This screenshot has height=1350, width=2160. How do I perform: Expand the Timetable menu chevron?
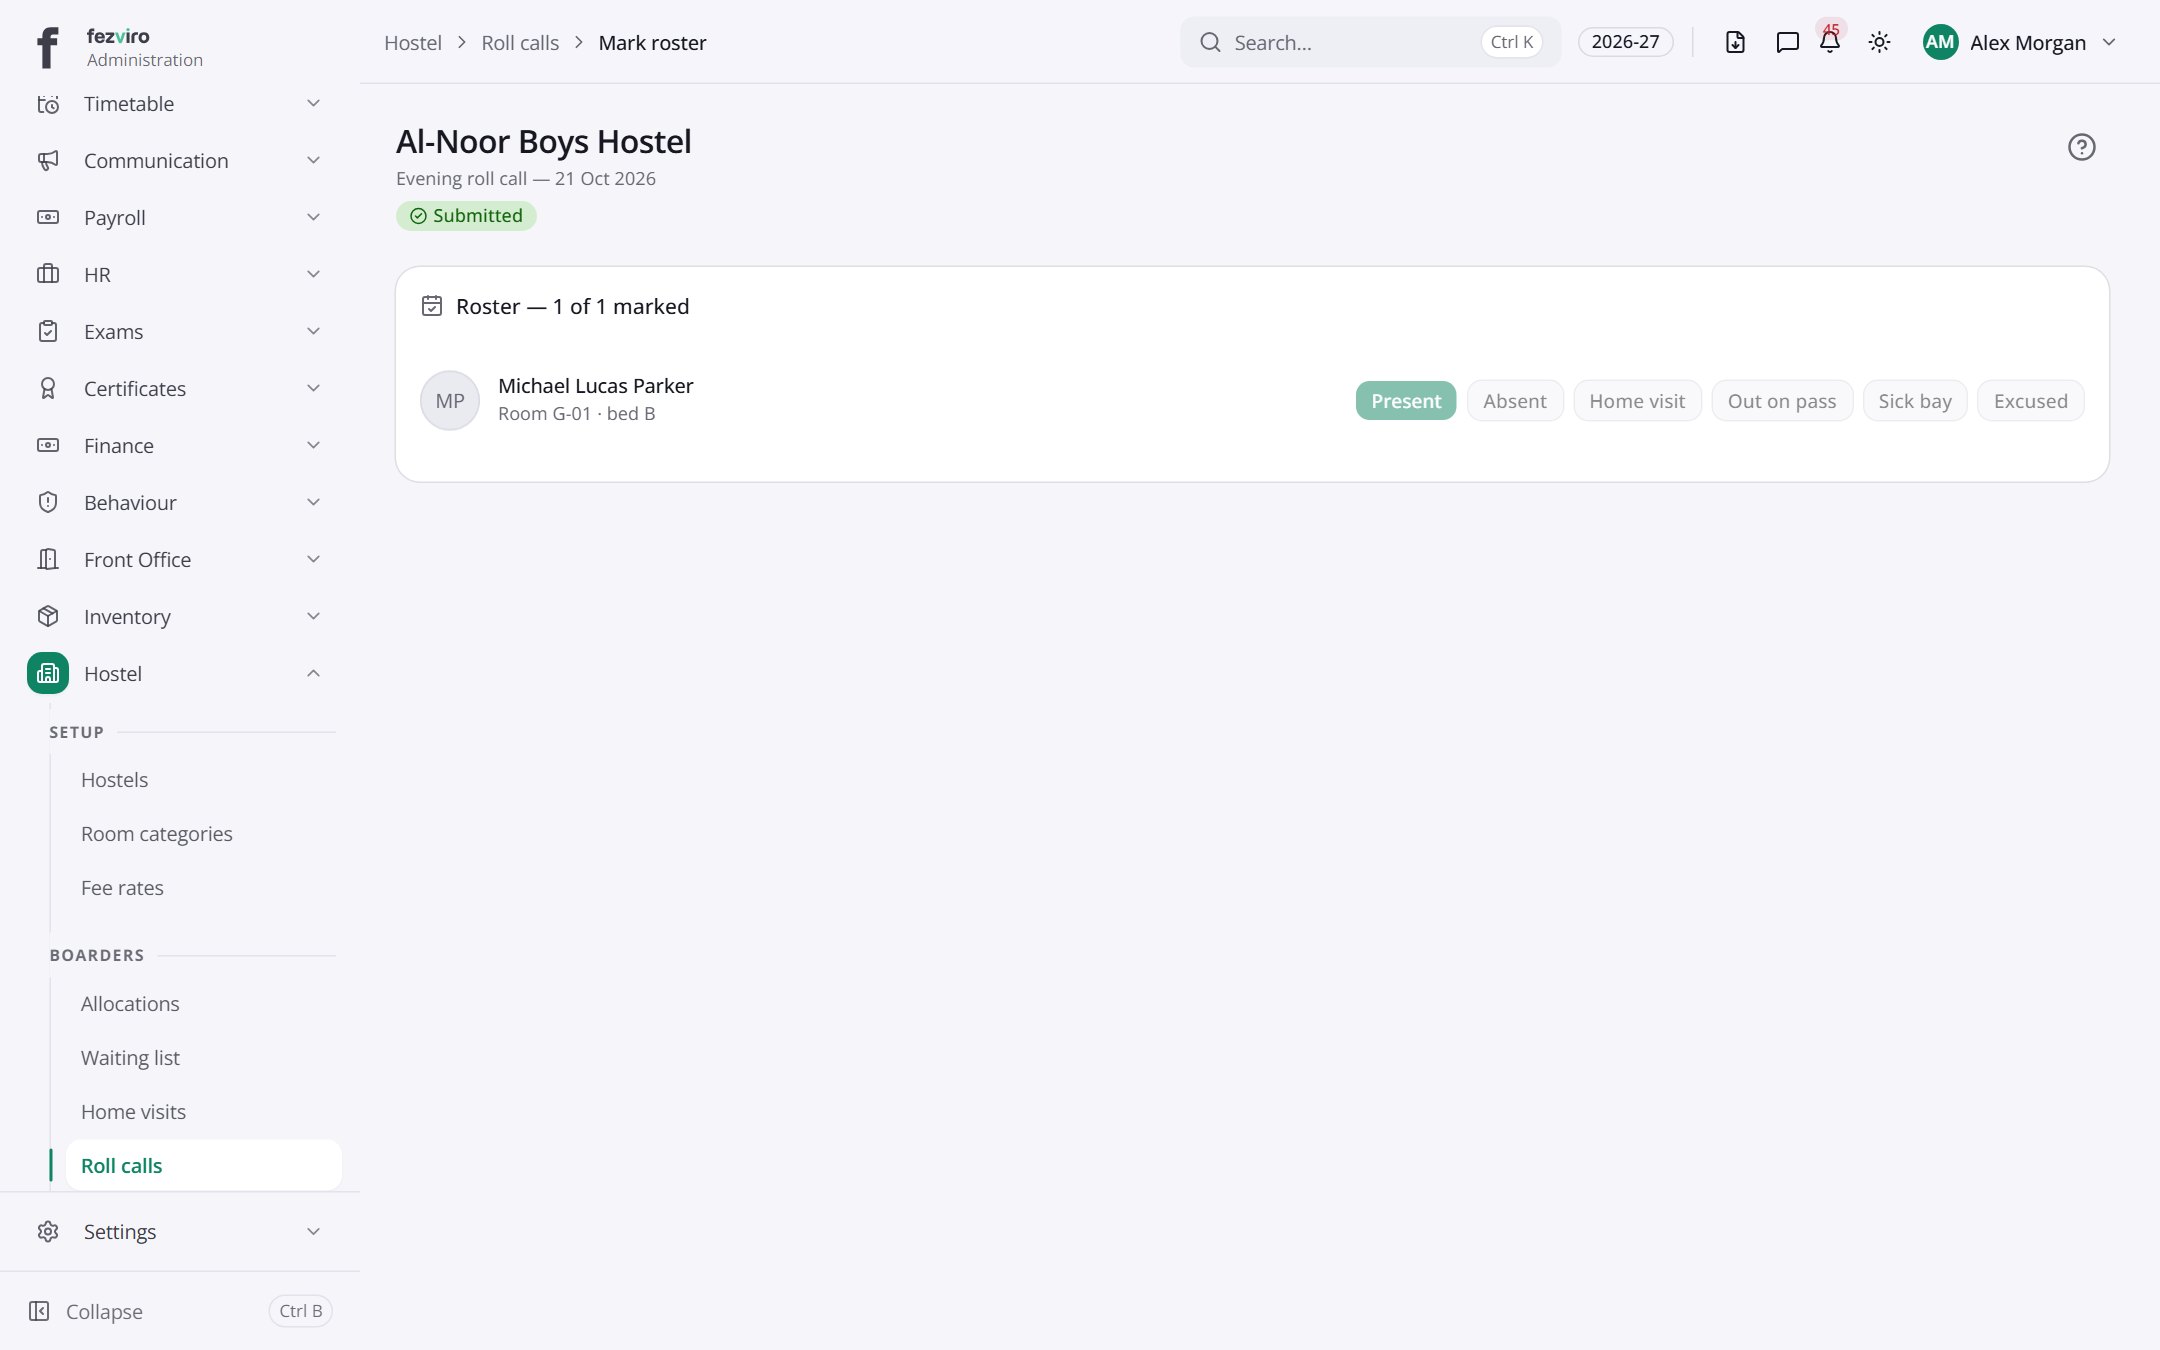(x=313, y=103)
